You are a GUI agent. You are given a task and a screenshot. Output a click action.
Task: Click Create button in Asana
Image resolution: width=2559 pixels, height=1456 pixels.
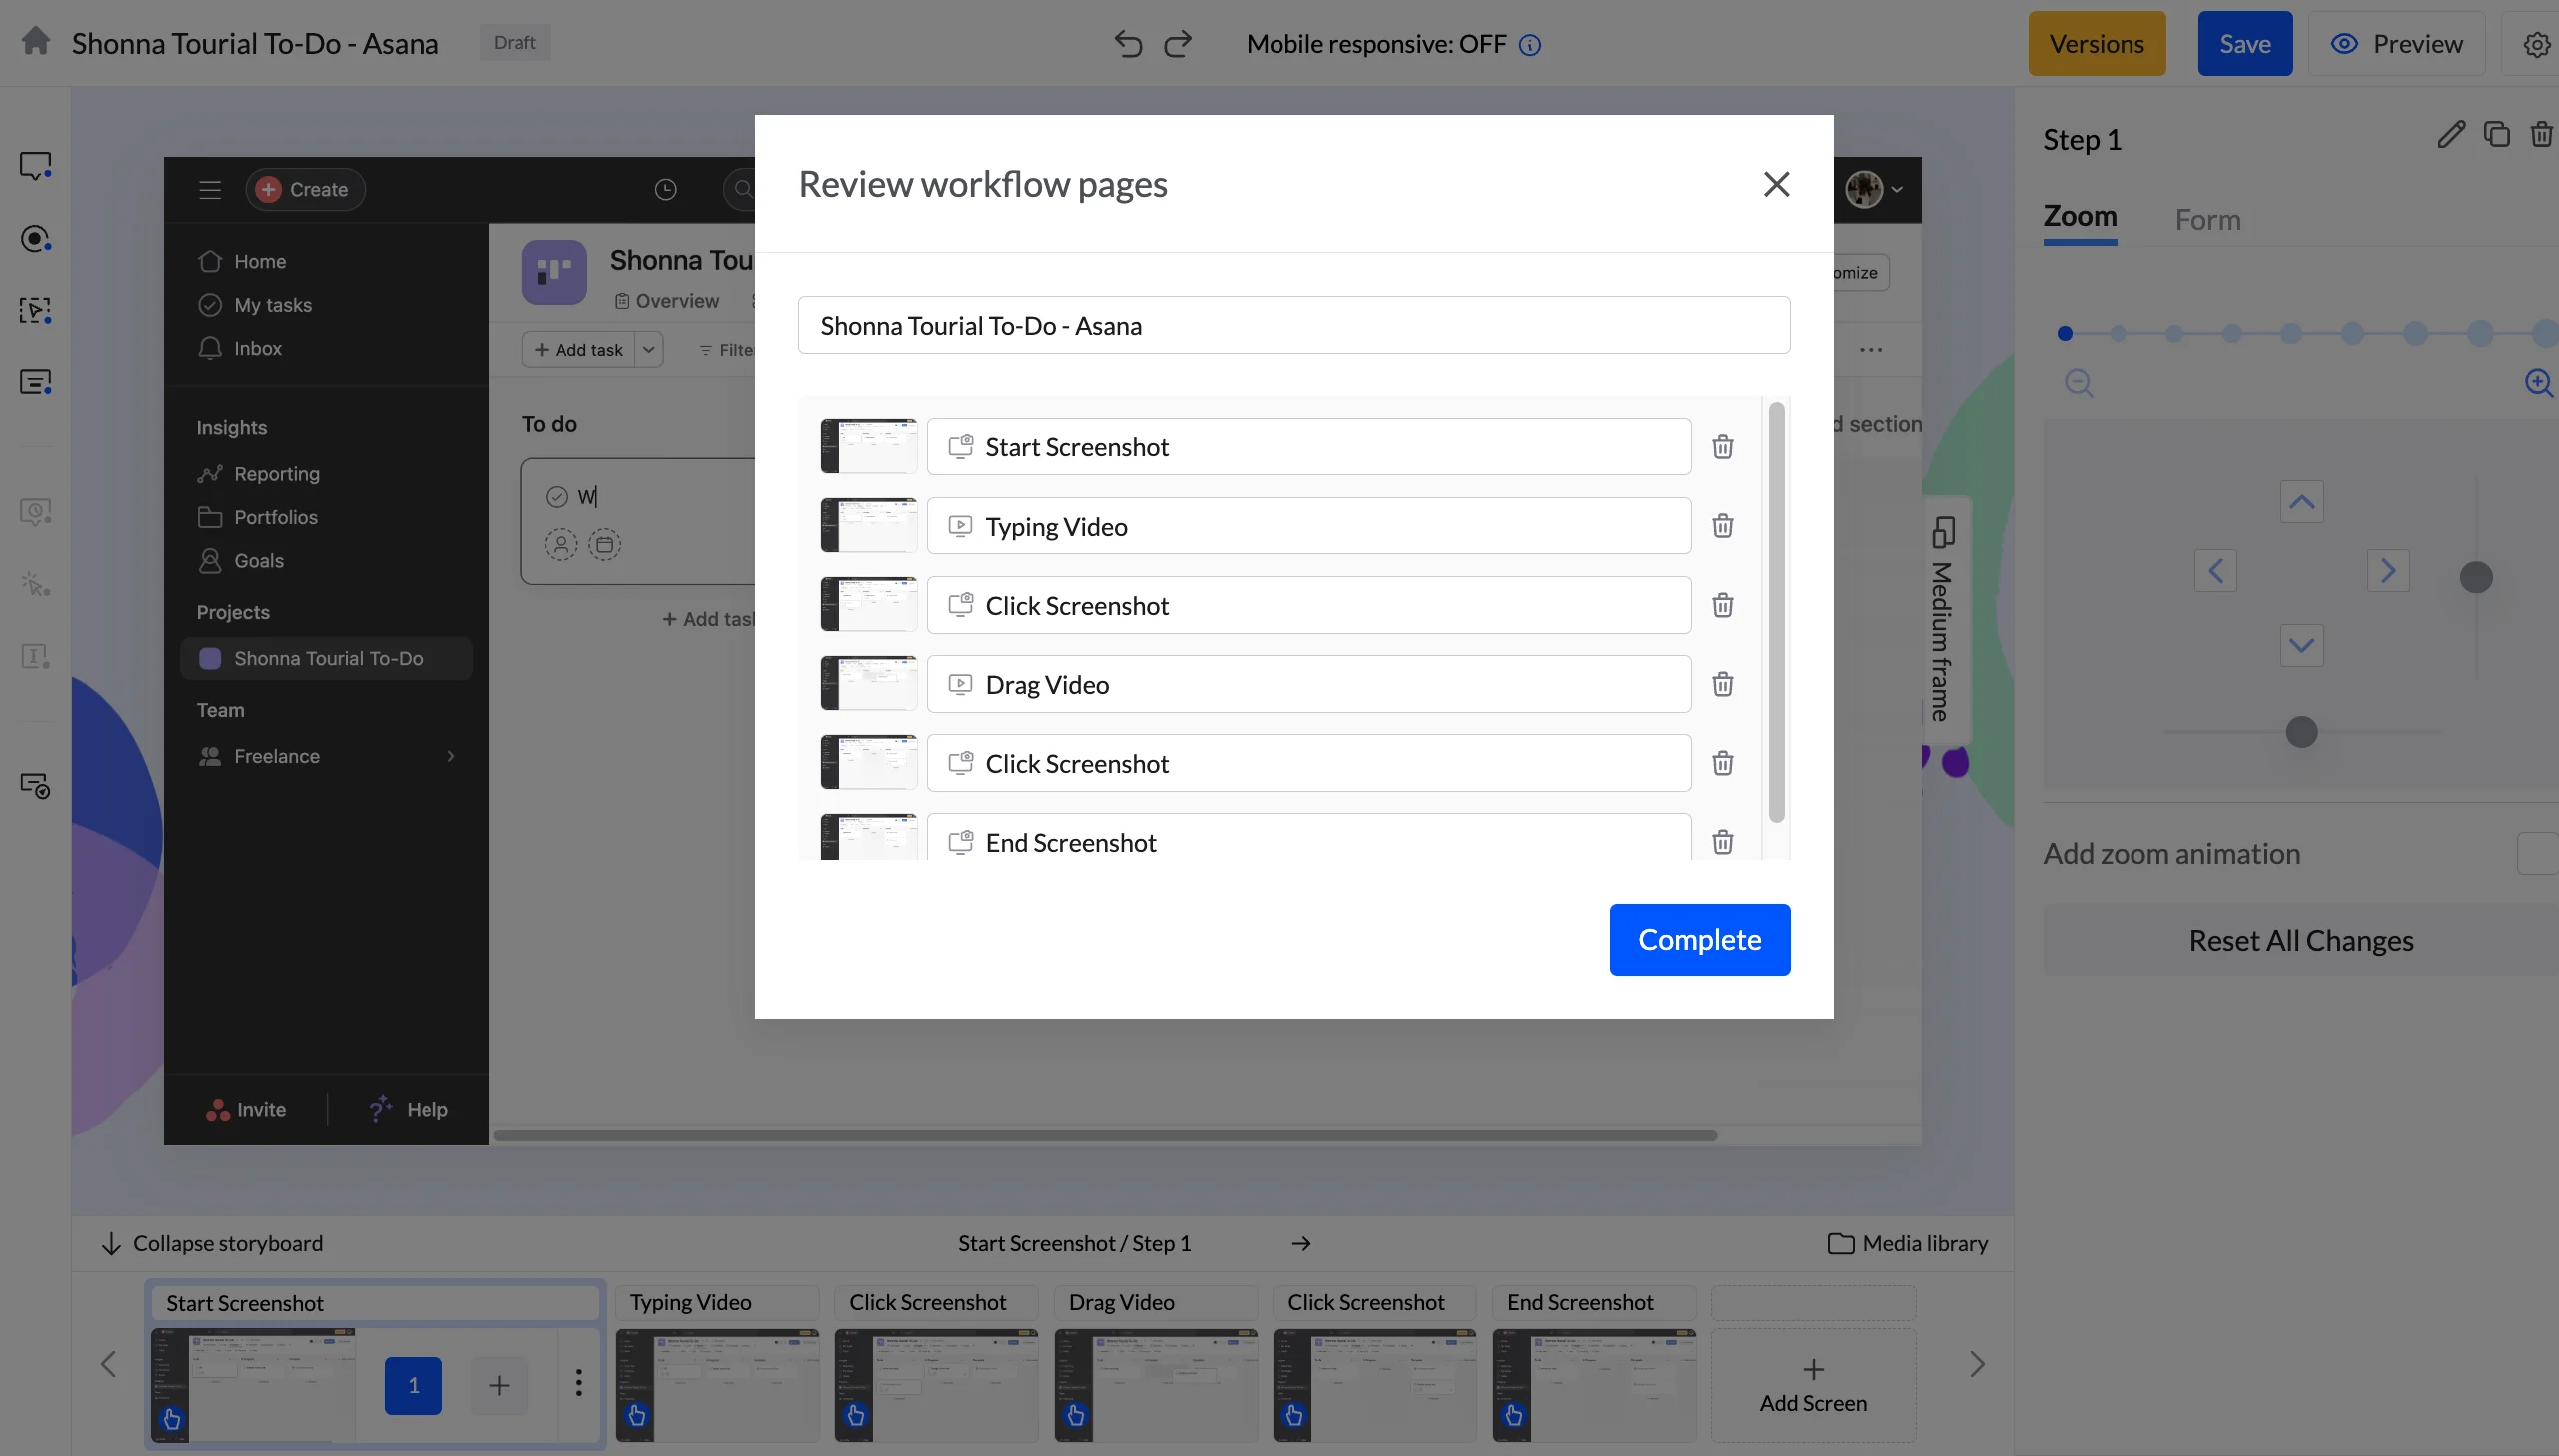pos(304,189)
